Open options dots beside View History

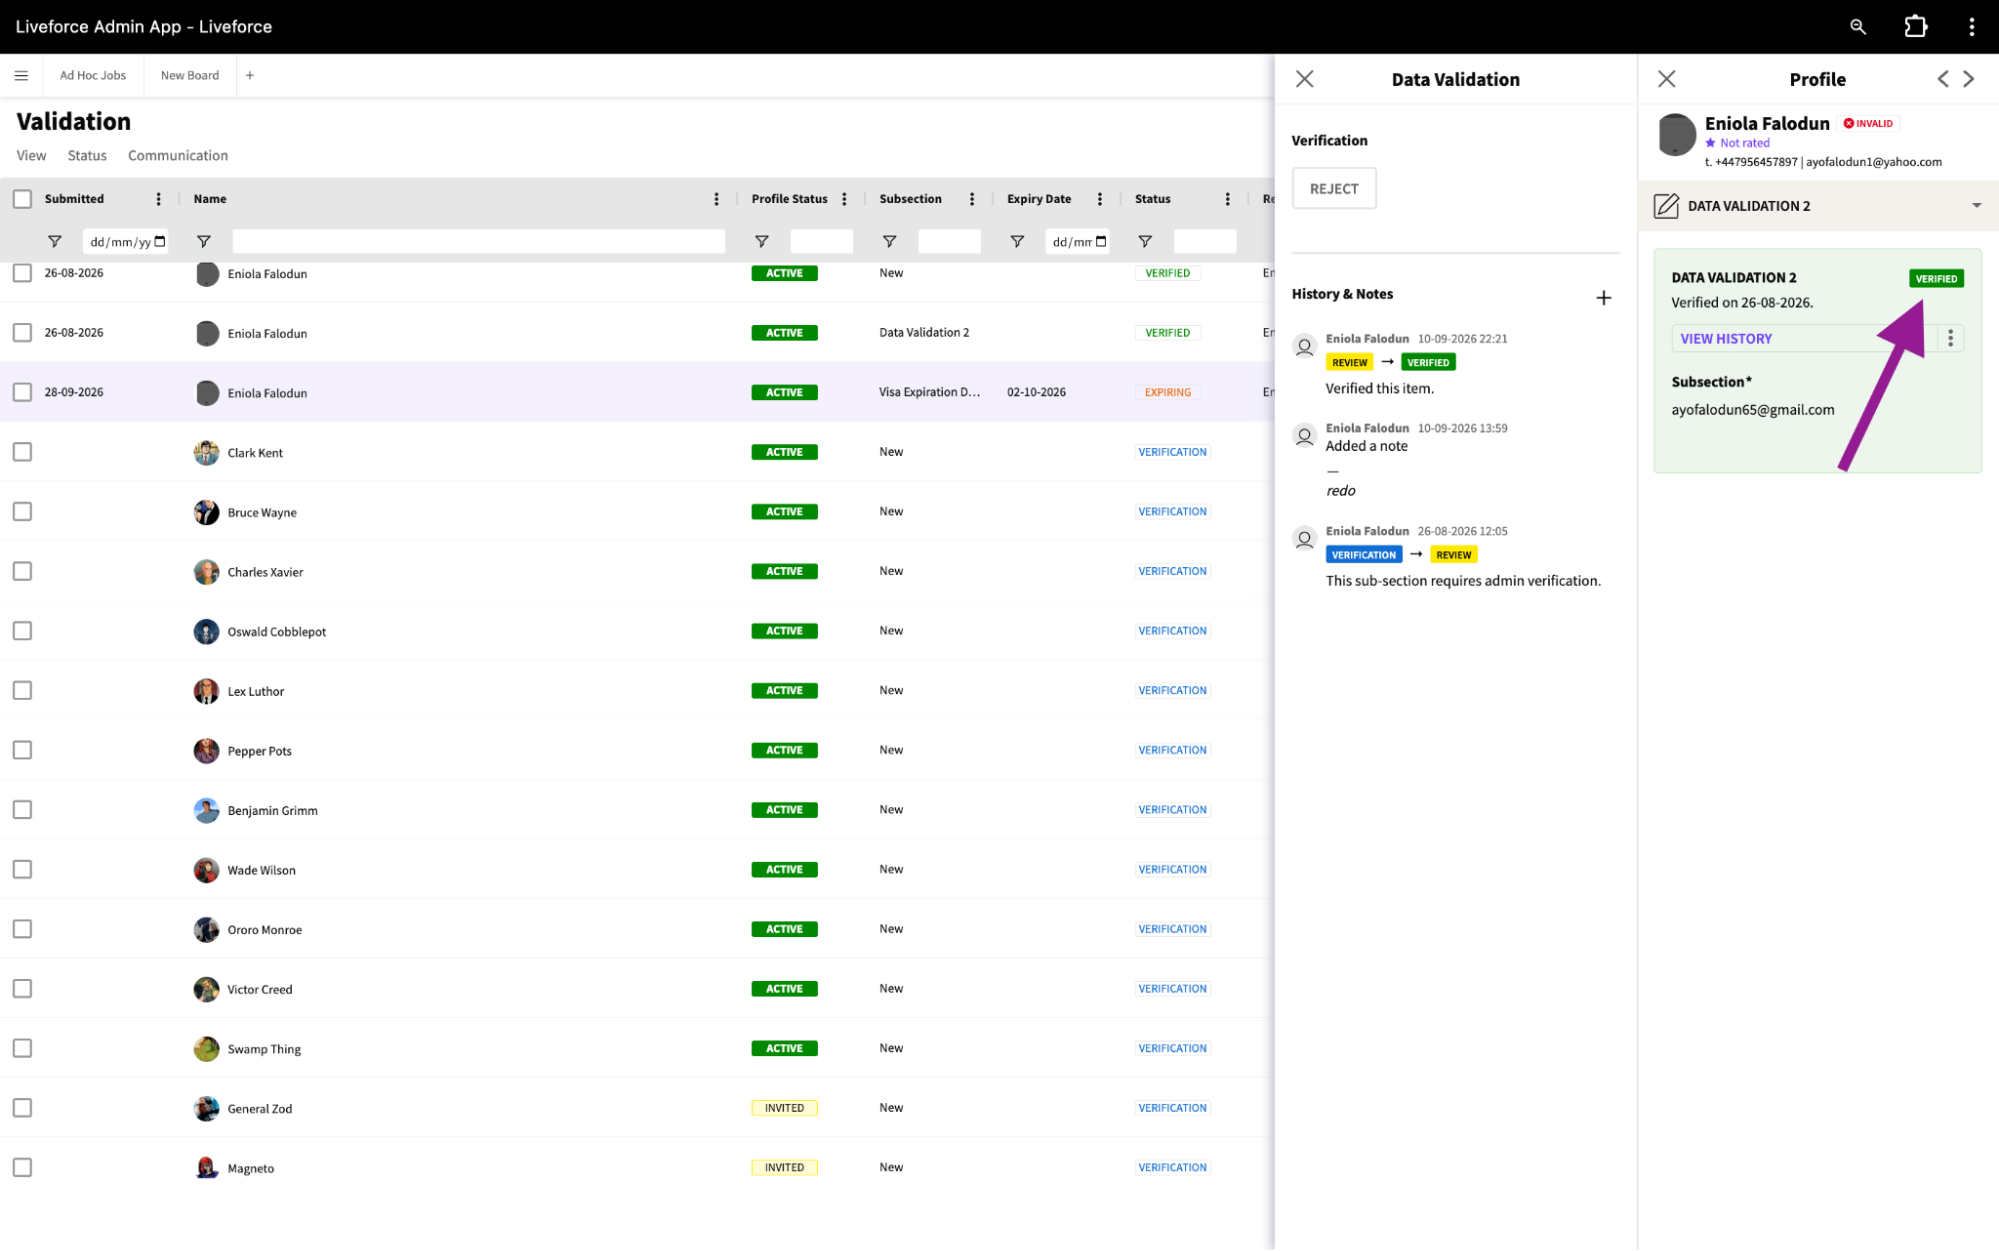click(1950, 339)
